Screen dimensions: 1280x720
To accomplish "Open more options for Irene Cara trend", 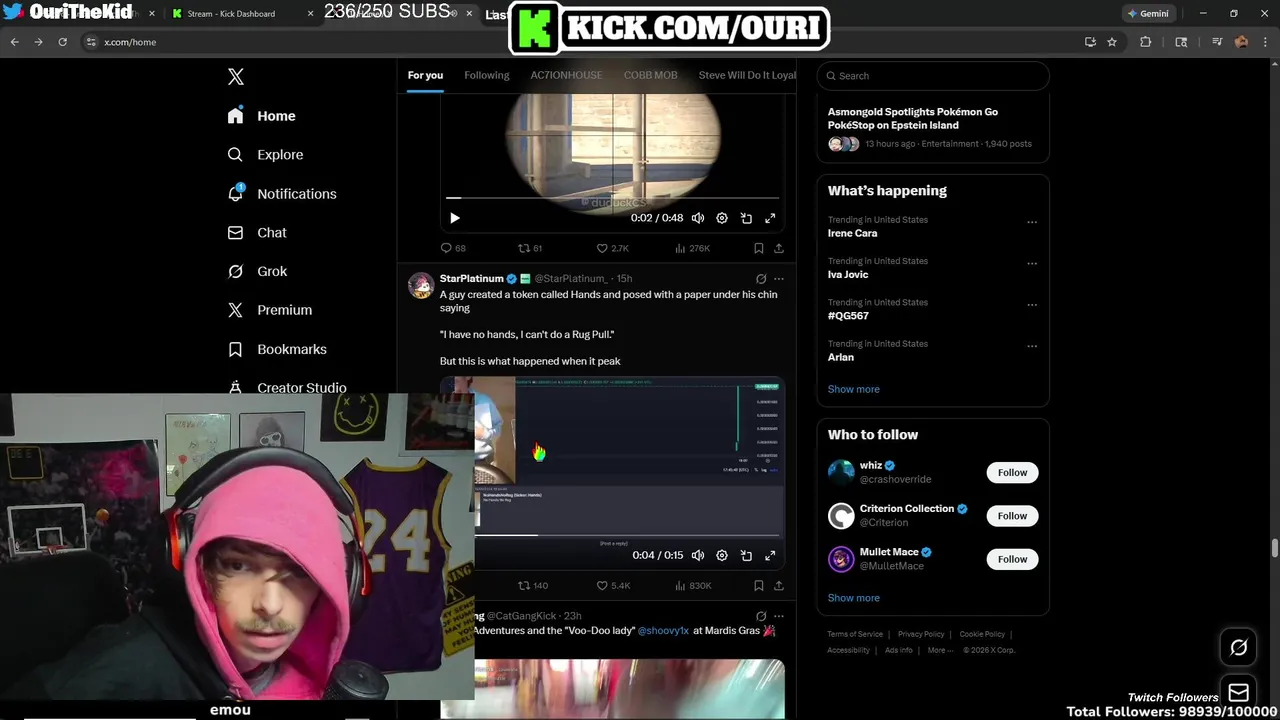I will tap(1032, 222).
